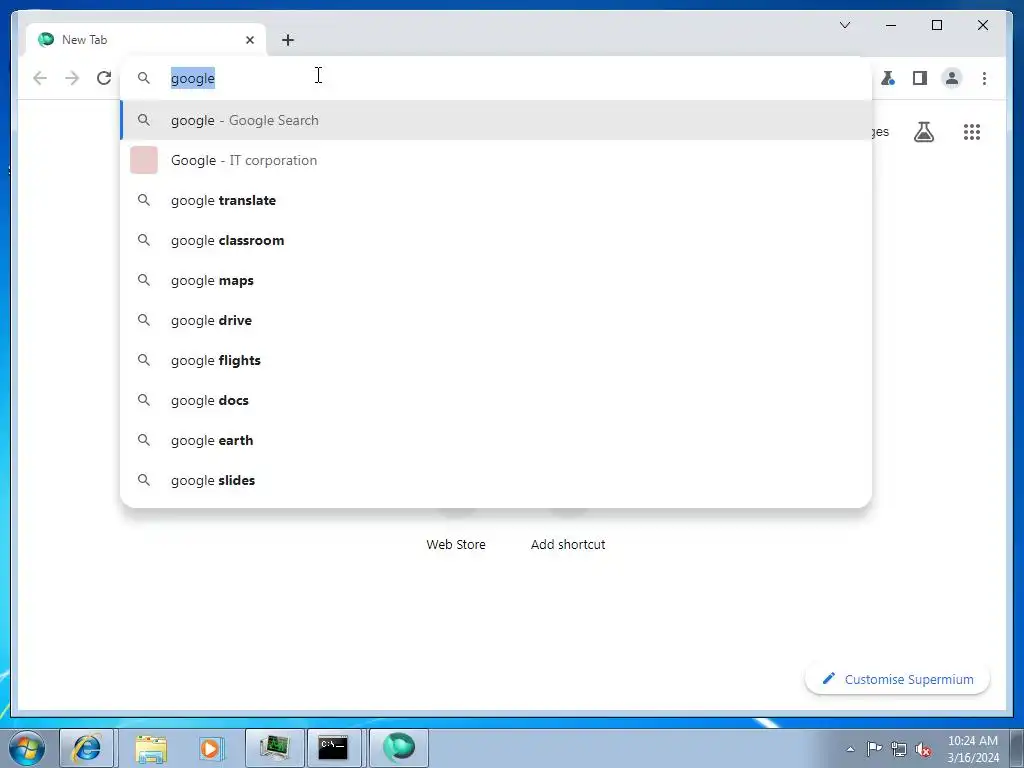The width and height of the screenshot is (1024, 768).
Task: Select the New Tab tab
Action: (146, 40)
